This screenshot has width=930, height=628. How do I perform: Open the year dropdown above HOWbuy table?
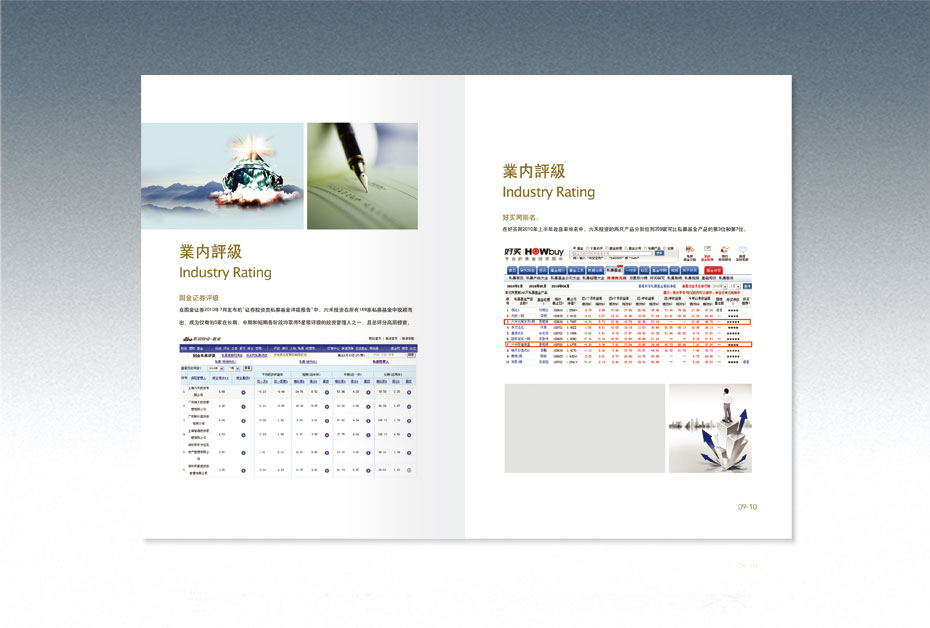click(717, 285)
